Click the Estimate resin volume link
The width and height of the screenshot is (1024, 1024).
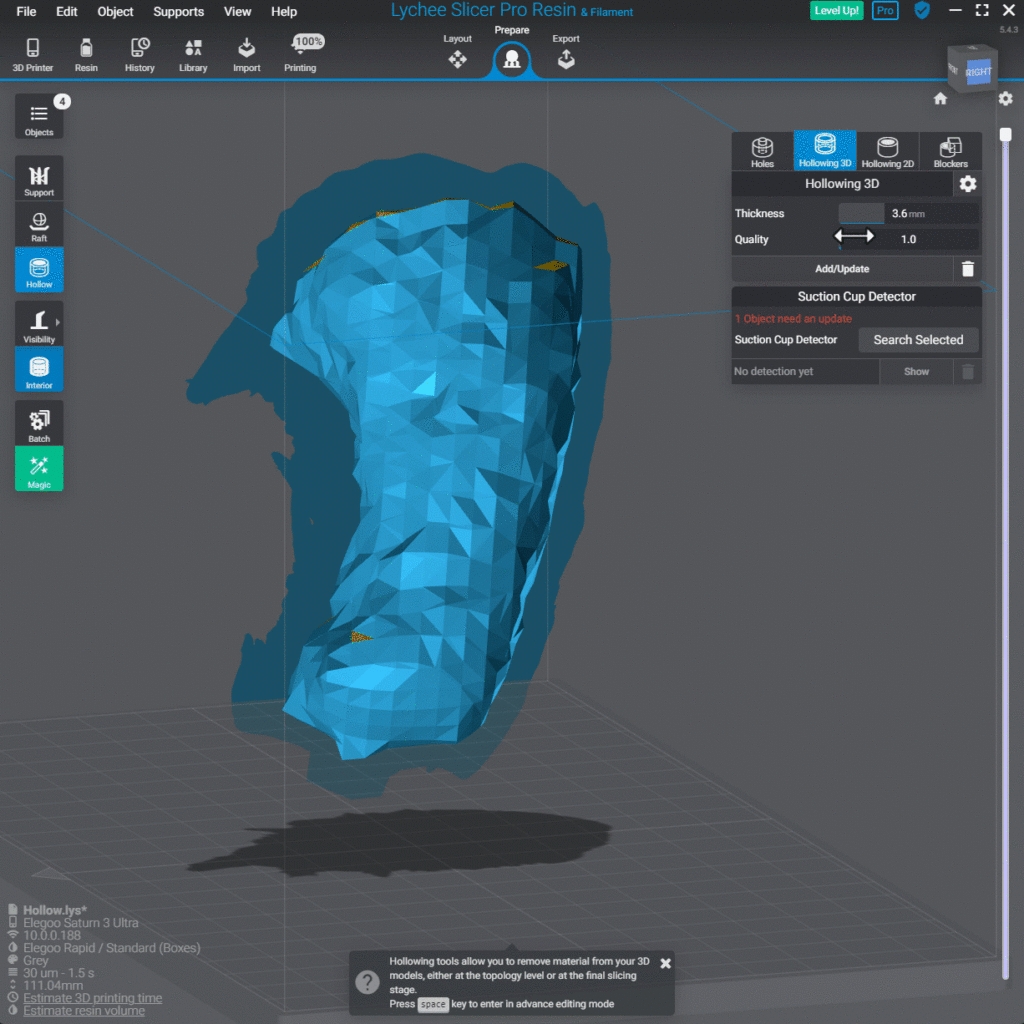click(82, 1010)
